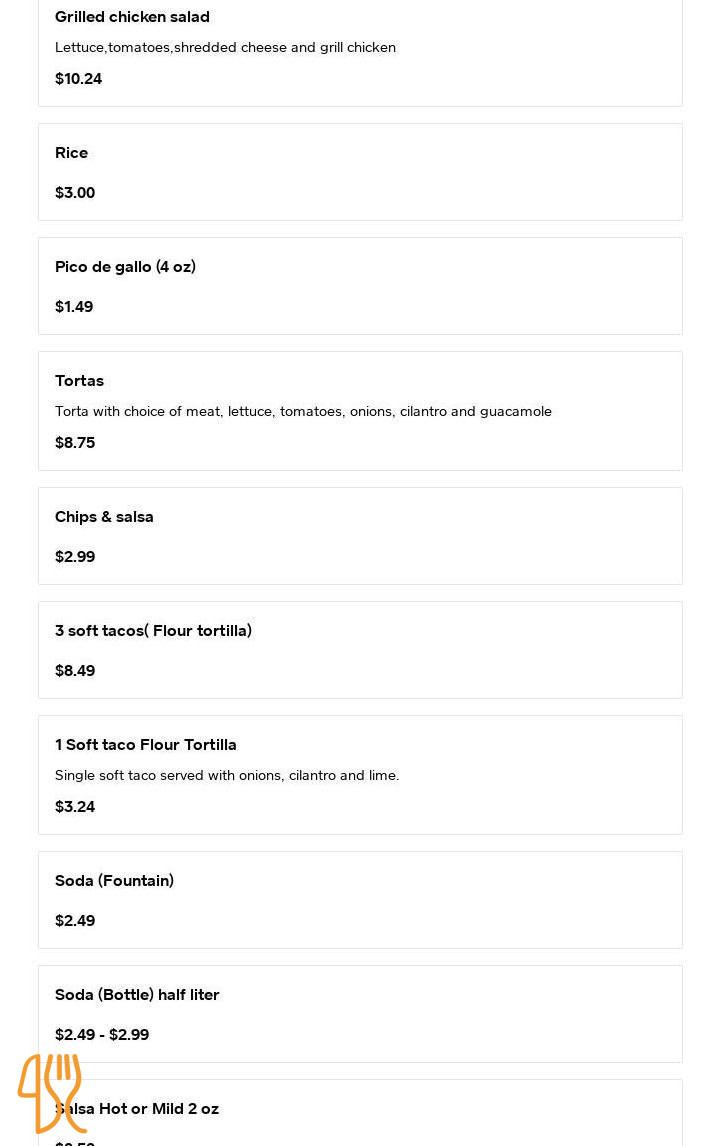Click the orange fork and knife icon
This screenshot has height=1146, width=720.
tap(51, 1093)
